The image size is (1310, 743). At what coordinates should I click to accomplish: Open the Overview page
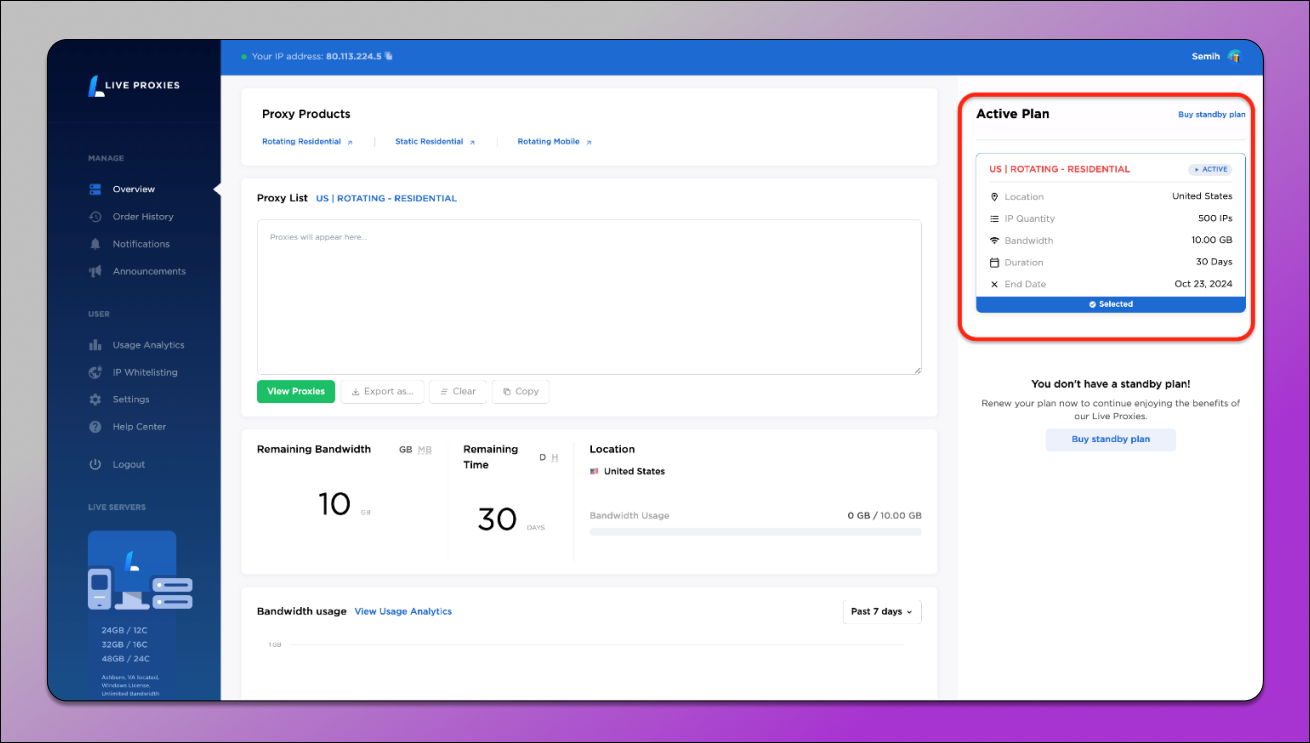[134, 189]
